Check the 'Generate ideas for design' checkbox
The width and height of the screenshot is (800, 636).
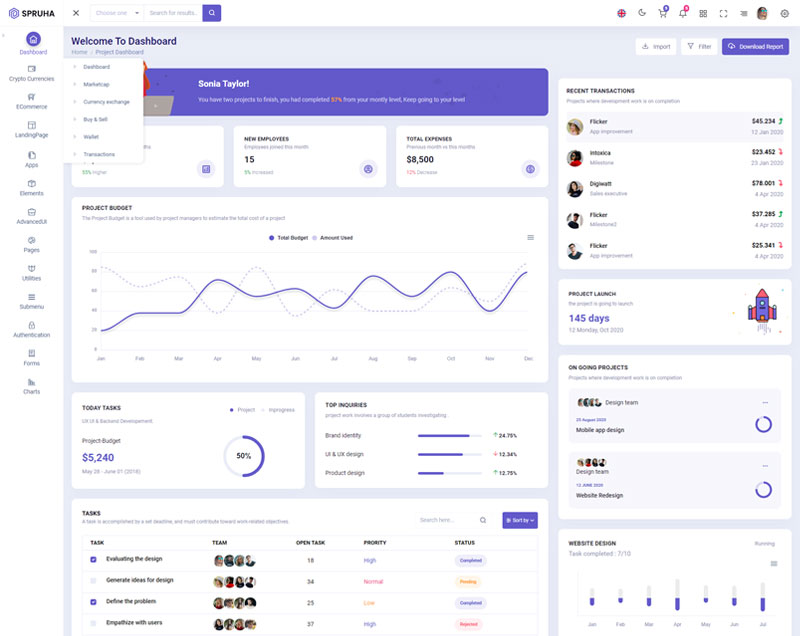coord(94,581)
